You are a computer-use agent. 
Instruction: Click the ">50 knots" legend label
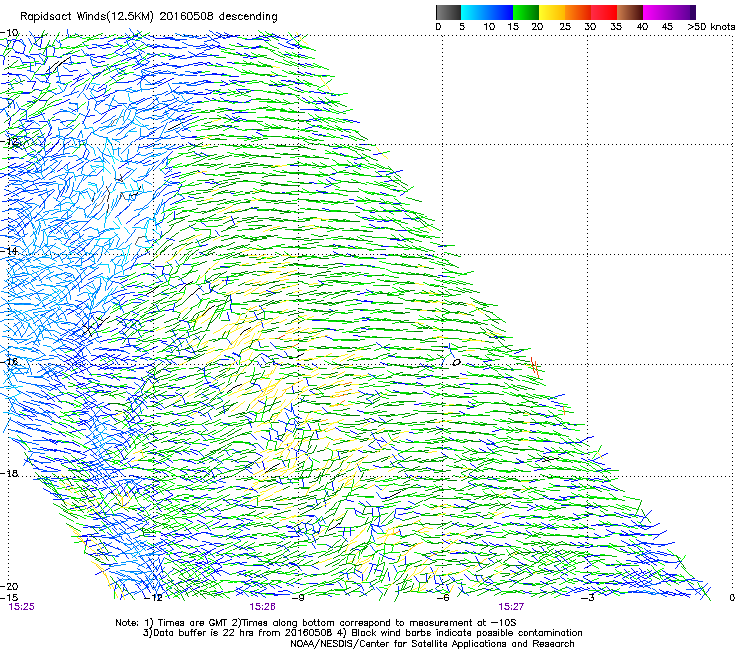click(711, 27)
